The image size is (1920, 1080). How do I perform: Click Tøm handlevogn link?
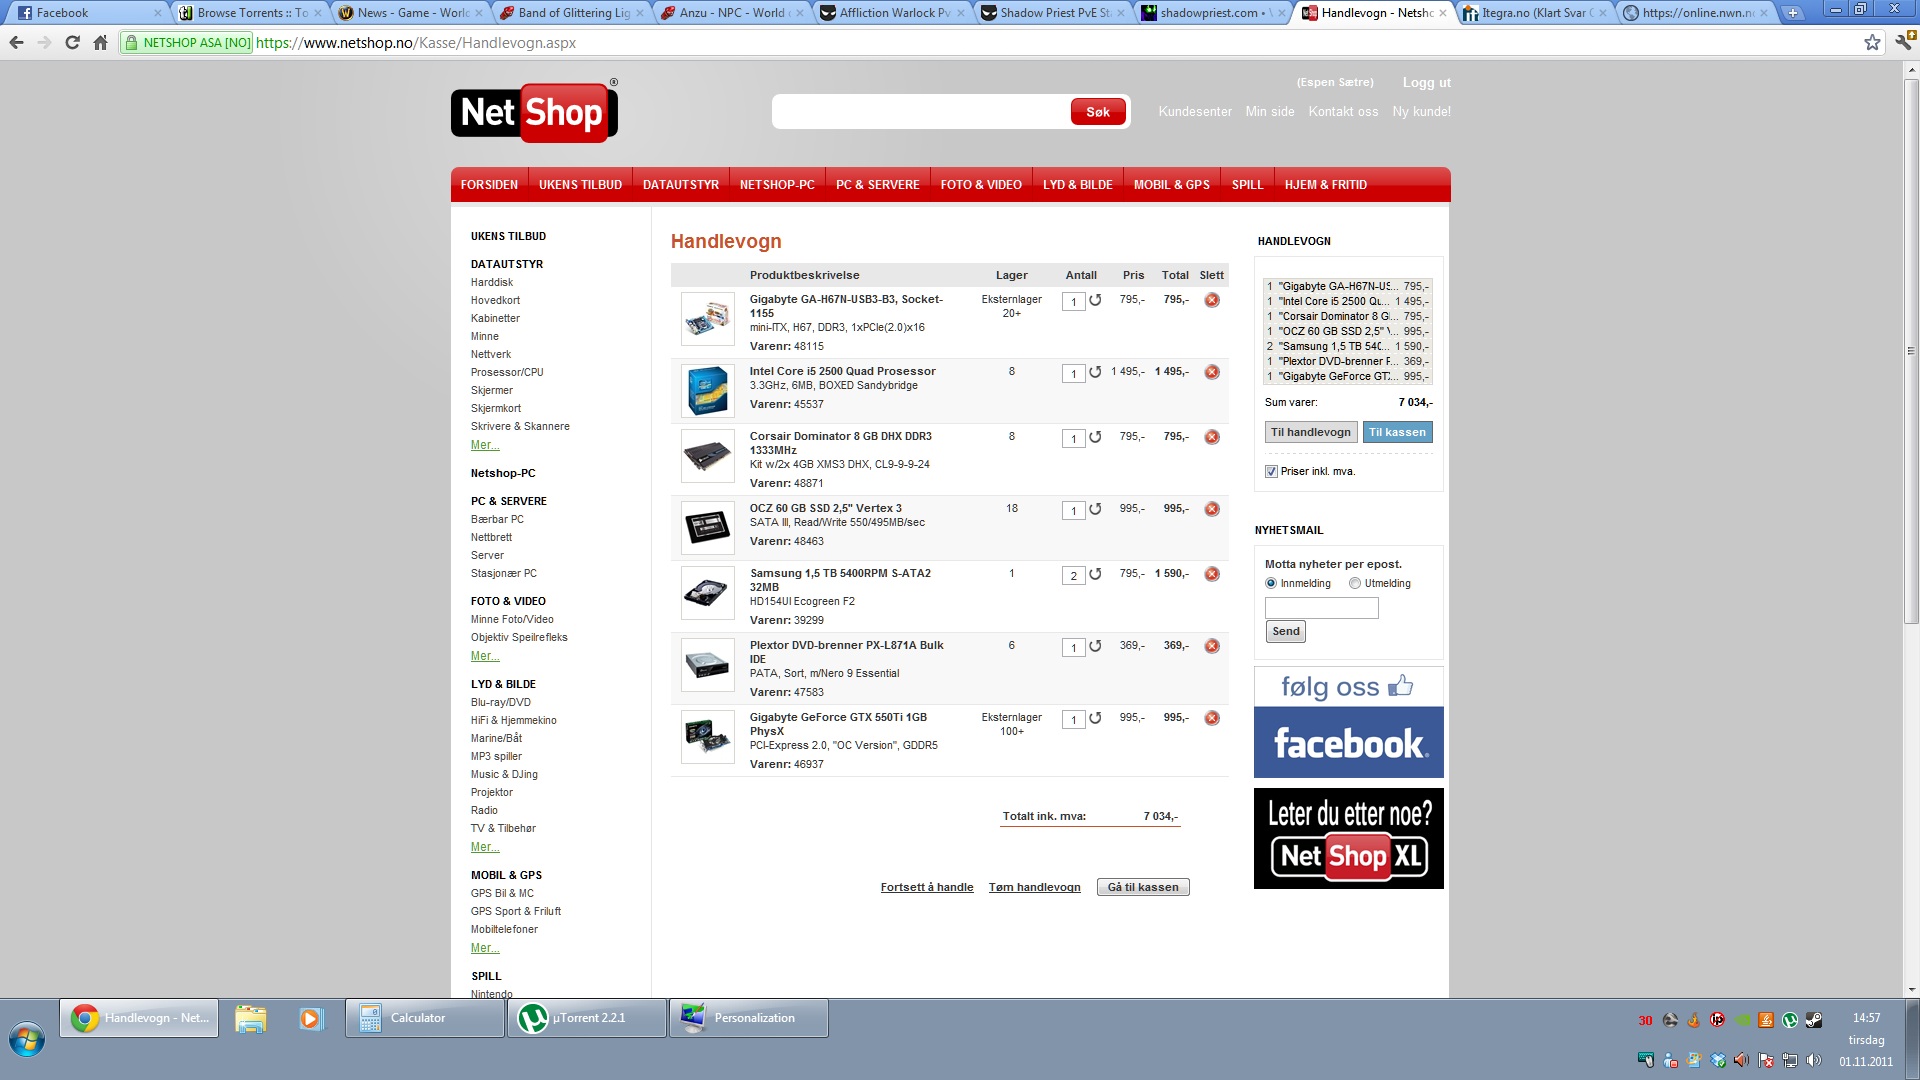(1035, 888)
